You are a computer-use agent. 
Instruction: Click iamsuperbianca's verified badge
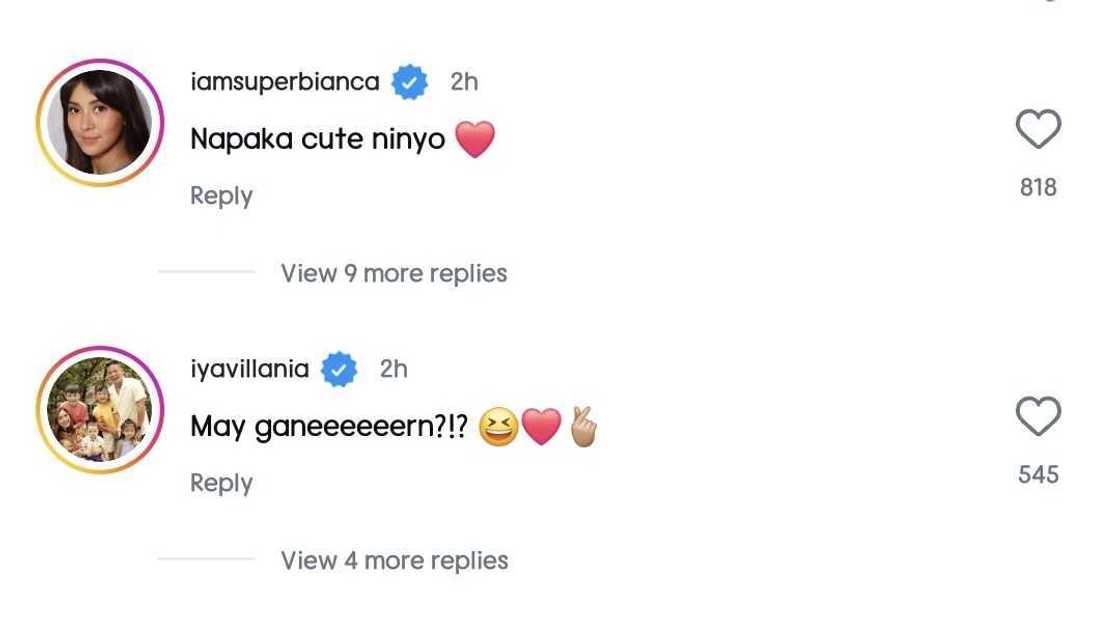[408, 81]
